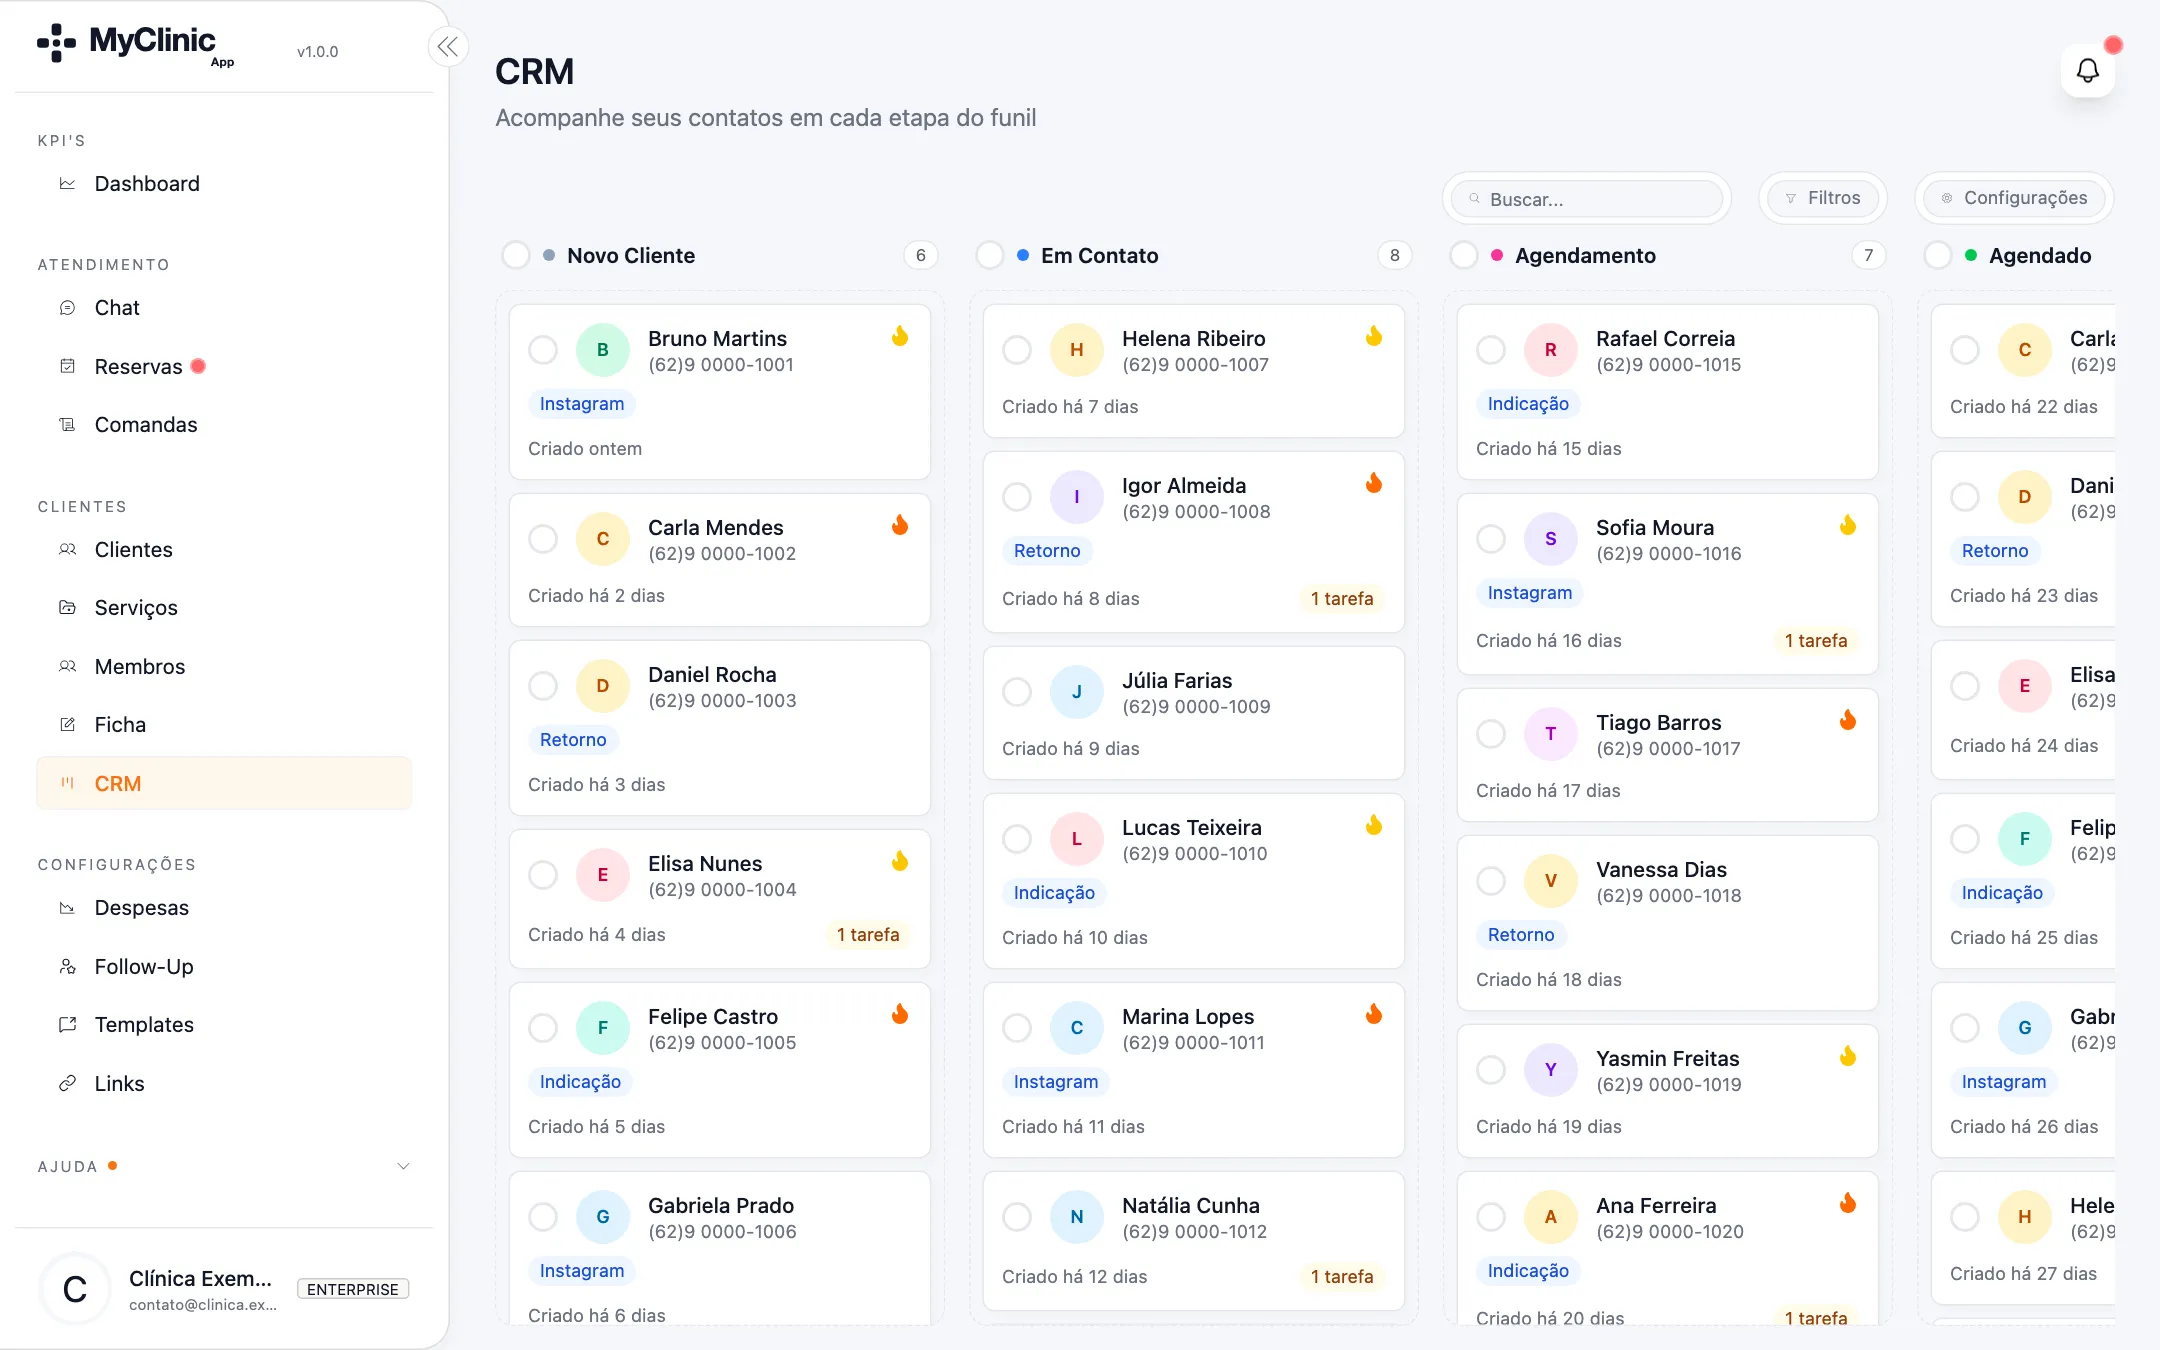Click the ENTERPRISE plan badge

[353, 1289]
